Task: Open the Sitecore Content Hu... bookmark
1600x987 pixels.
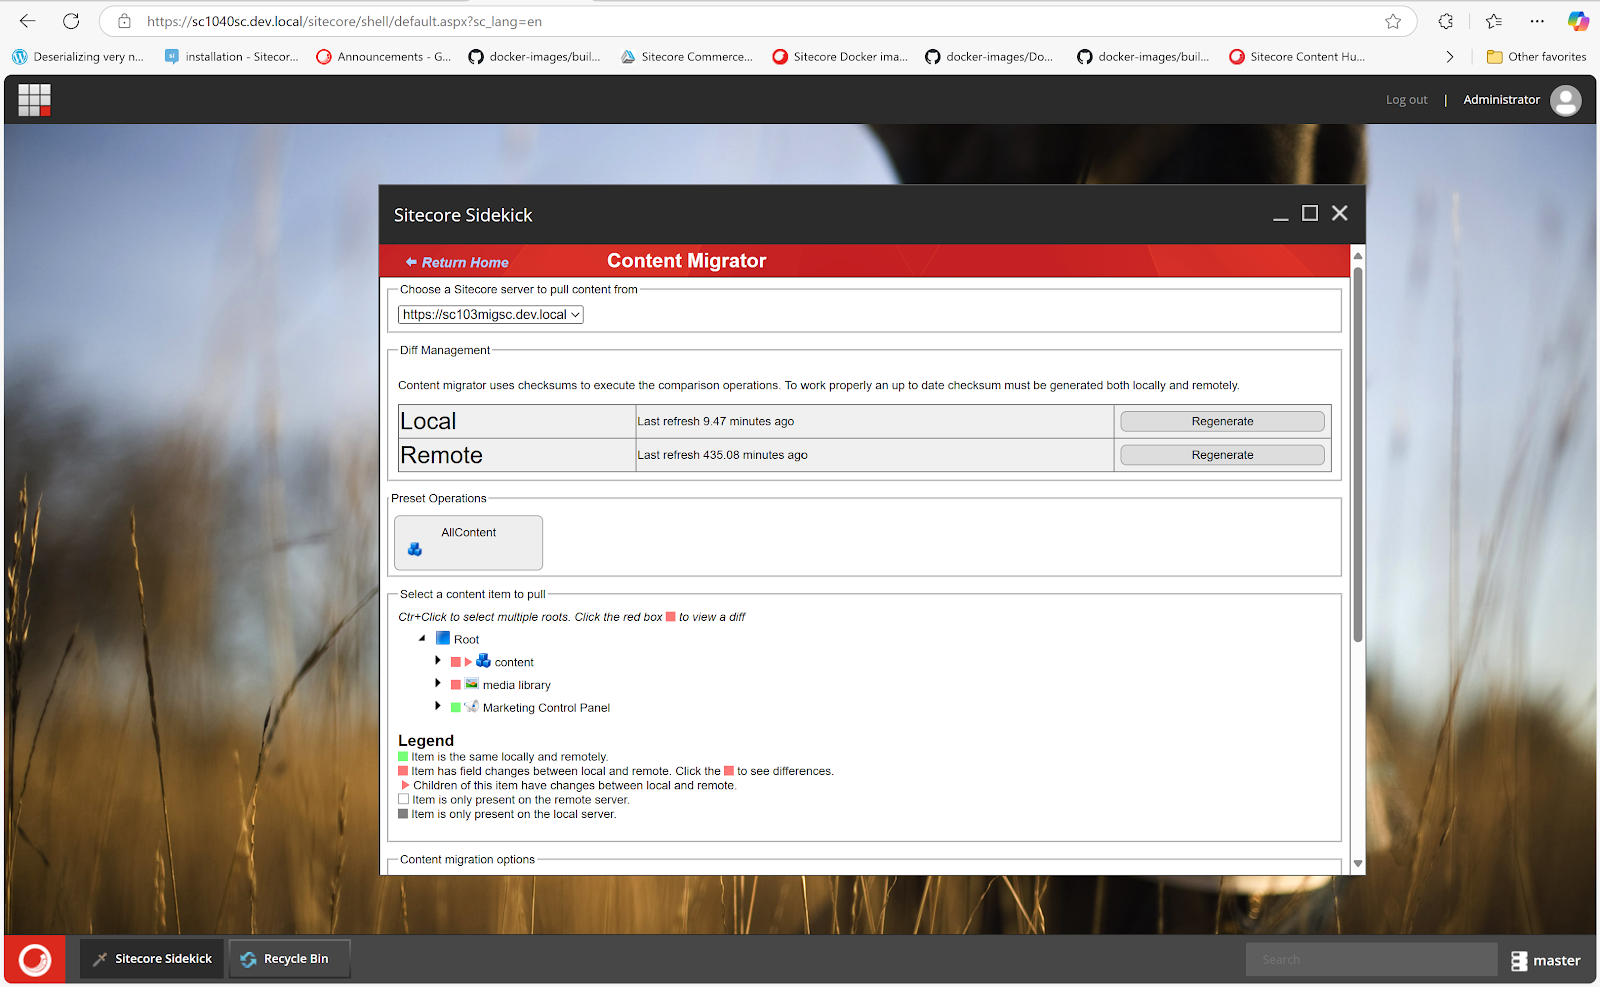Action: [1297, 57]
